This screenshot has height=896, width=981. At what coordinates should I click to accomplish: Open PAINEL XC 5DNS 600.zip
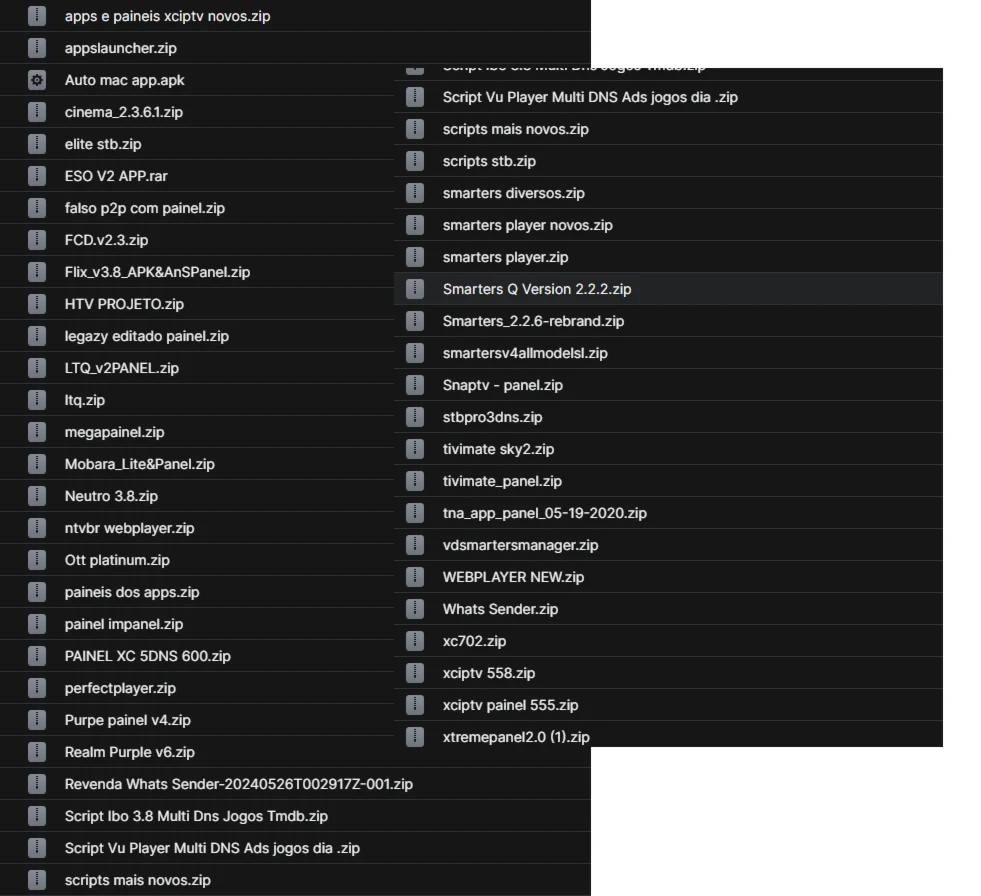coord(148,656)
